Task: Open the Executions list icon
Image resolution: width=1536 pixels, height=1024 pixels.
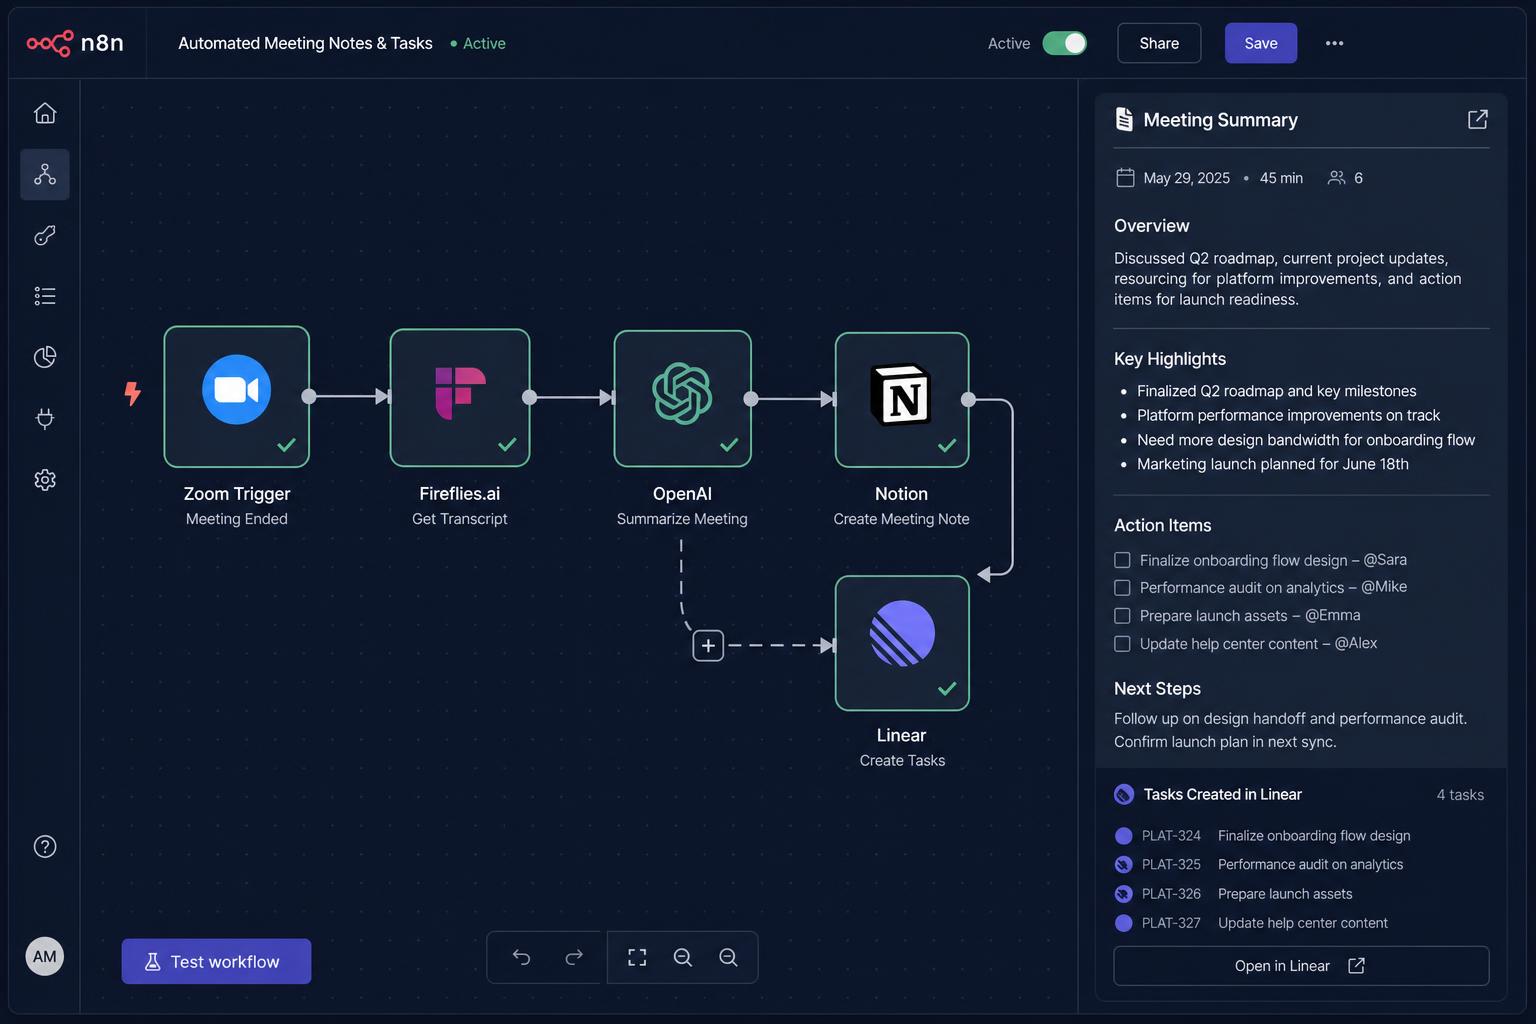Action: tap(45, 296)
